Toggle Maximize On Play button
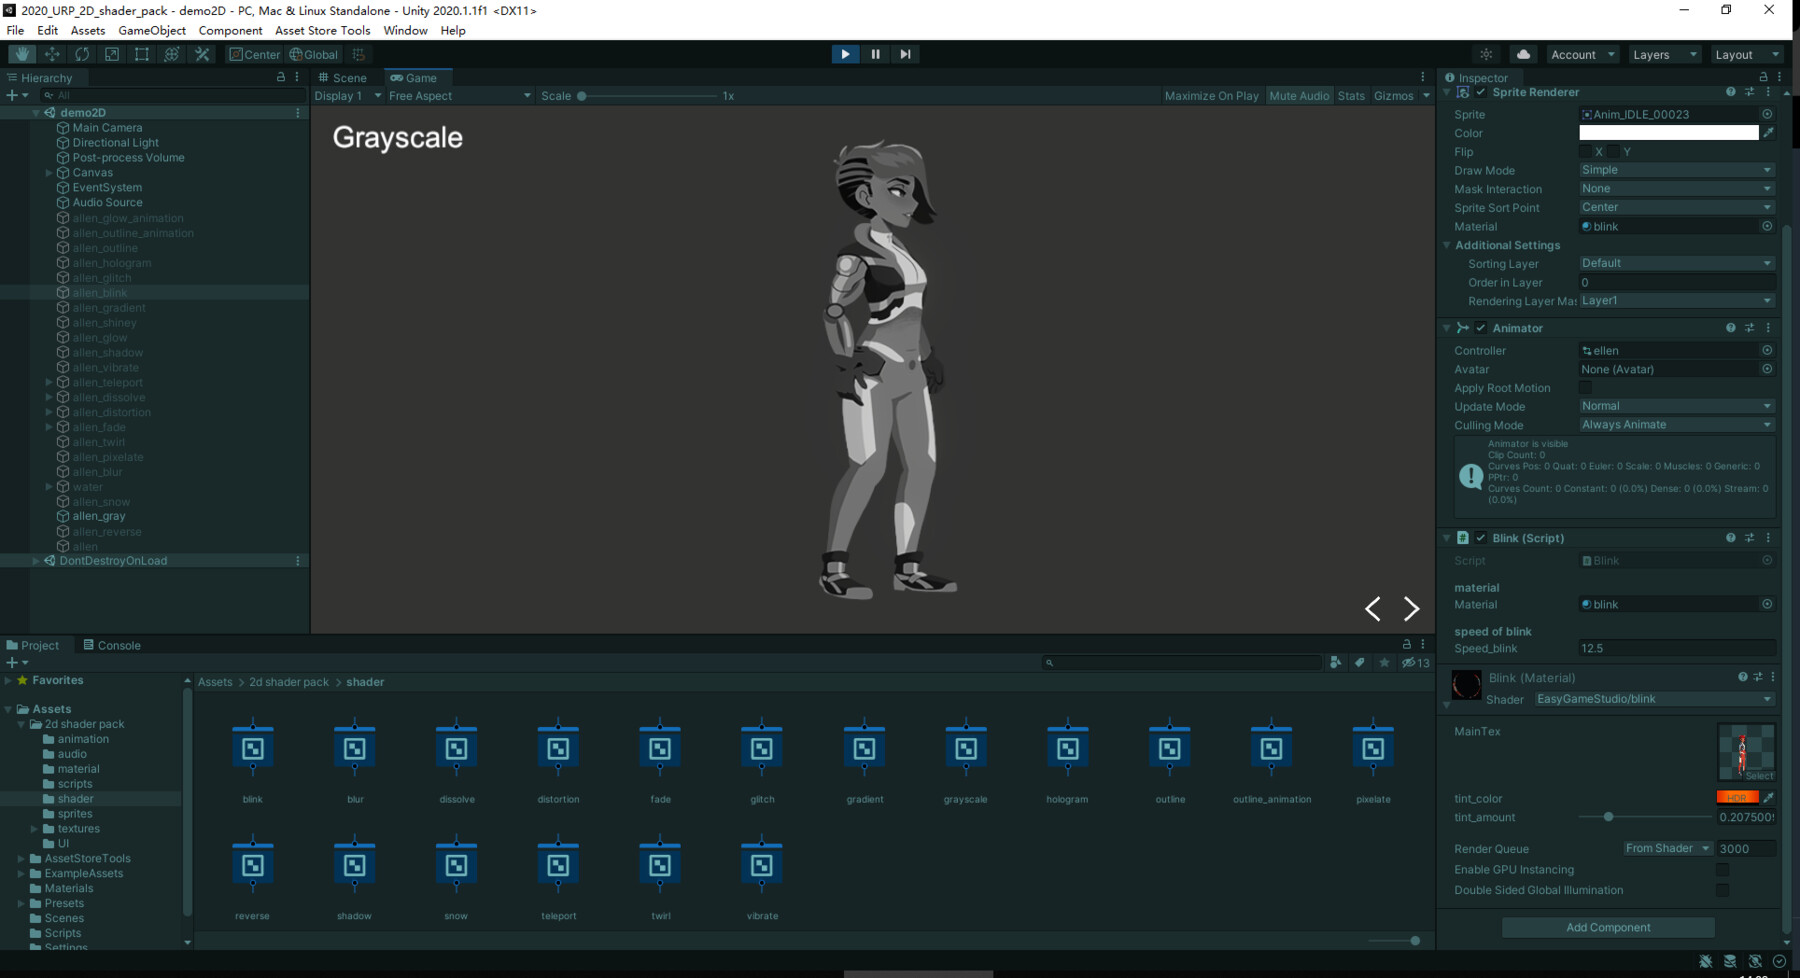This screenshot has width=1800, height=978. 1211,96
